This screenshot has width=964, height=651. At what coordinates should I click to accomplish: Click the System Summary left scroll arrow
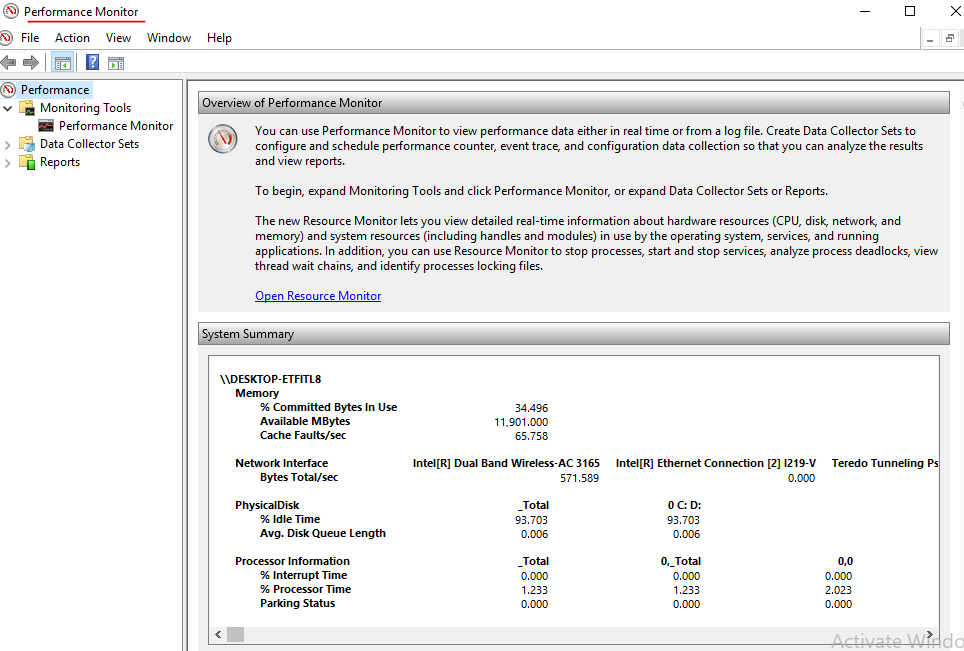pos(218,634)
